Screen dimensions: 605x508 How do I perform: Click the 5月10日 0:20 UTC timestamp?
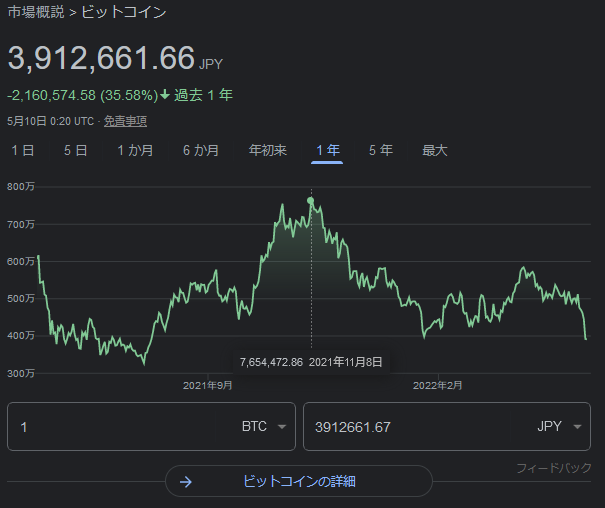point(51,122)
